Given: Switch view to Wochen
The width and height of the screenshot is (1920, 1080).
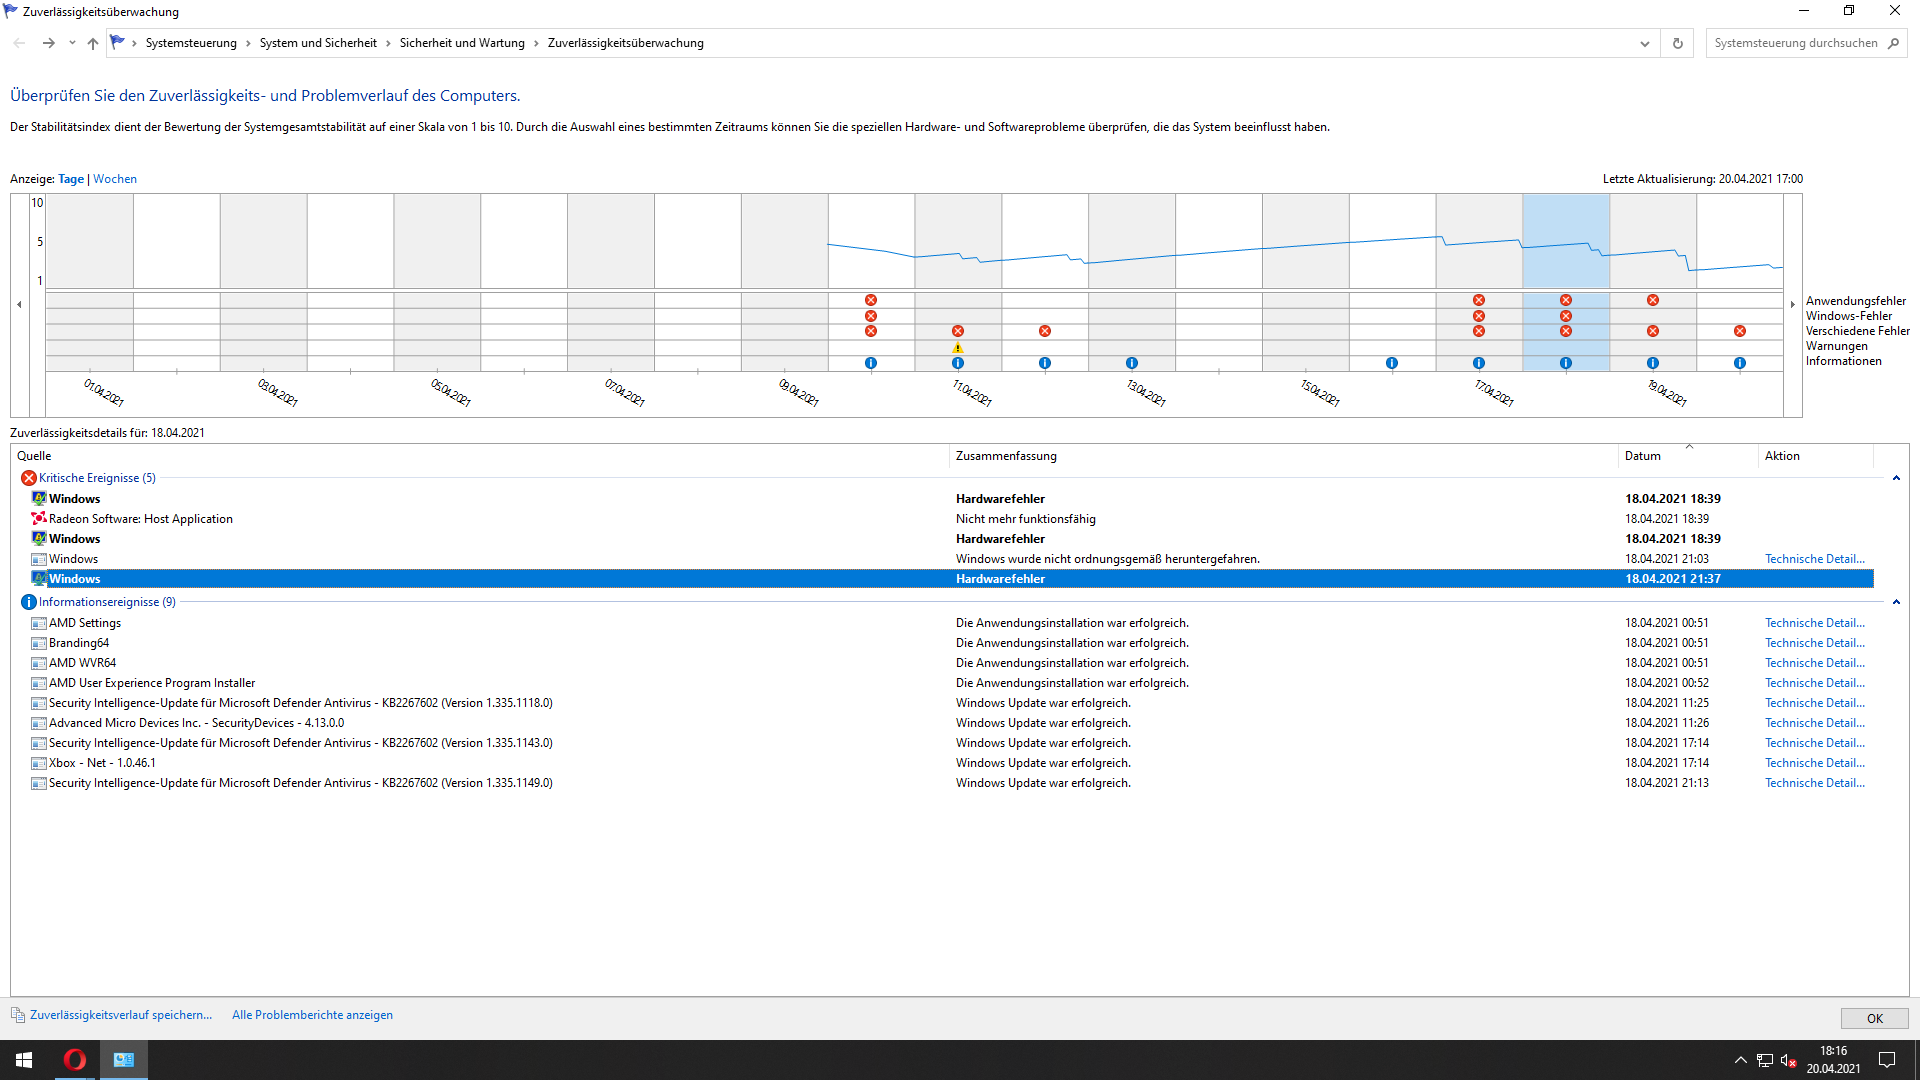Looking at the screenshot, I should (115, 179).
